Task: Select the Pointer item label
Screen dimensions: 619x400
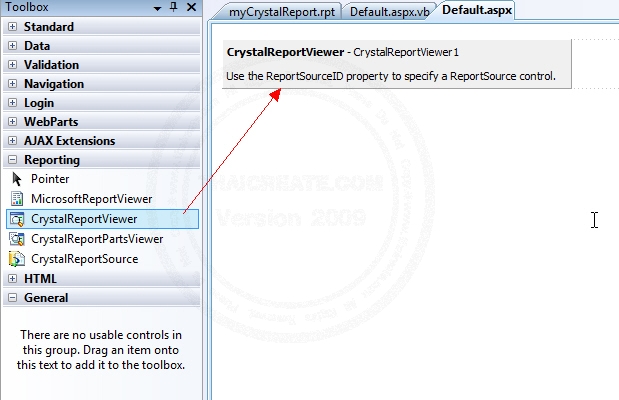Action: click(50, 179)
